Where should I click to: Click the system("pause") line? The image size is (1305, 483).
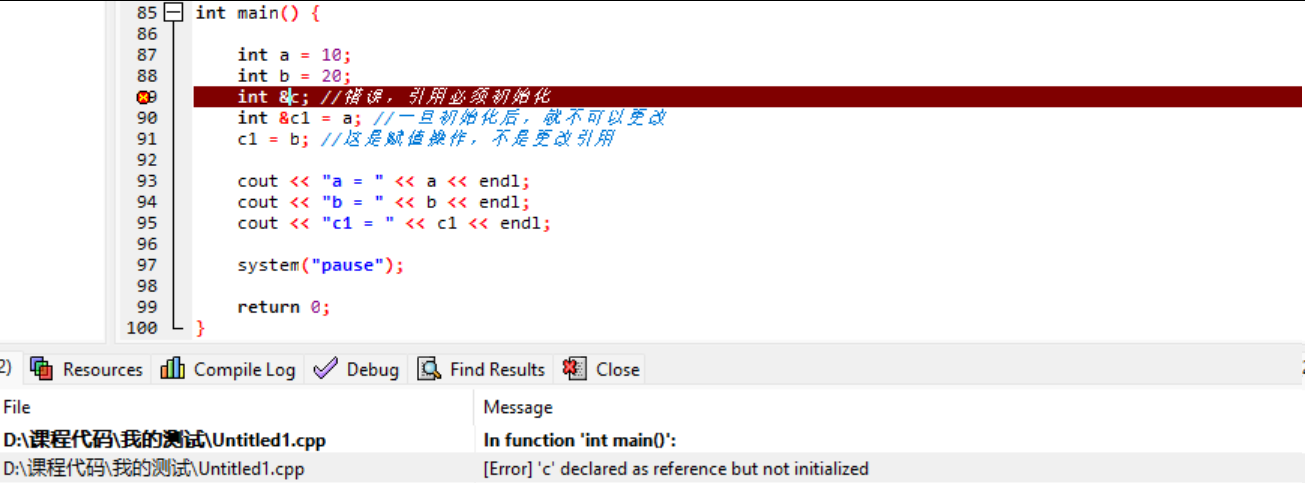(321, 265)
